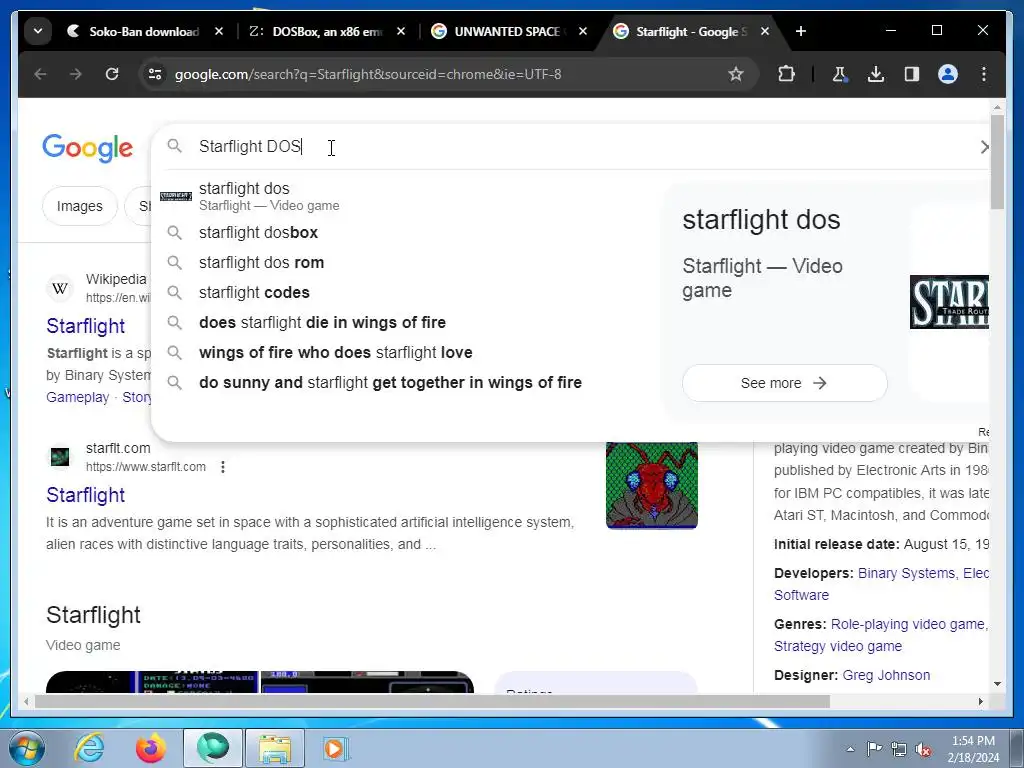The height and width of the screenshot is (768, 1024).
Task: Open a new tab with plus button
Action: tap(801, 31)
